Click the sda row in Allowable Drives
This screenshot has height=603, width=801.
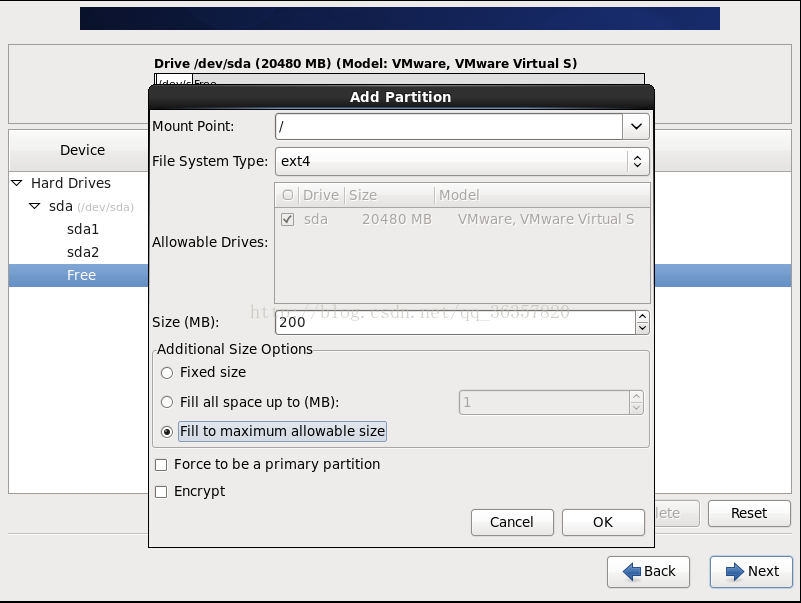pyautogui.click(x=462, y=220)
